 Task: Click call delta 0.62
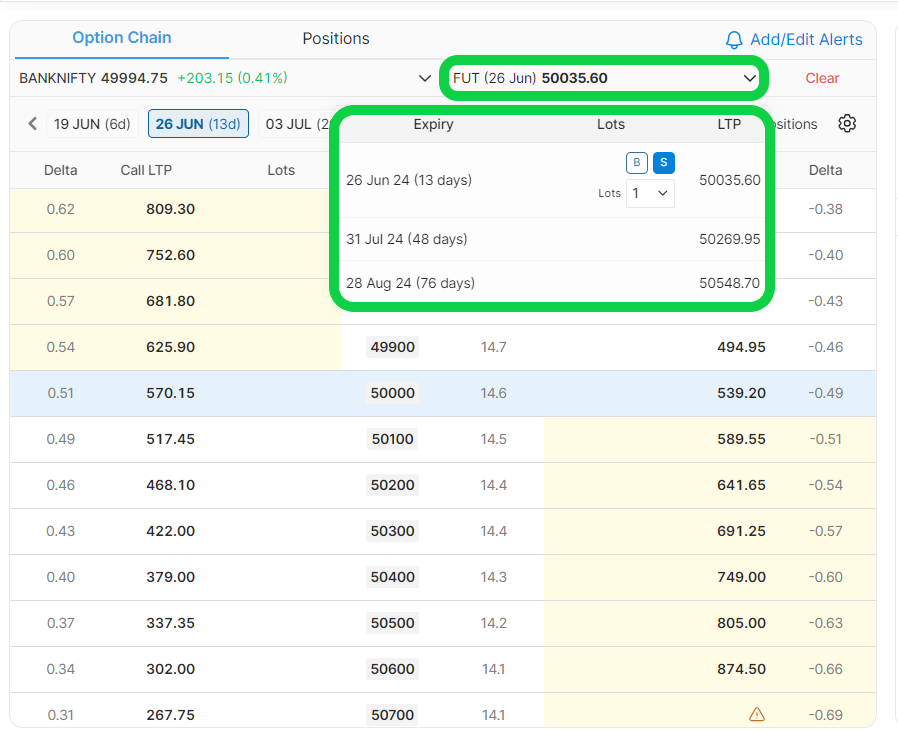pyautogui.click(x=61, y=209)
